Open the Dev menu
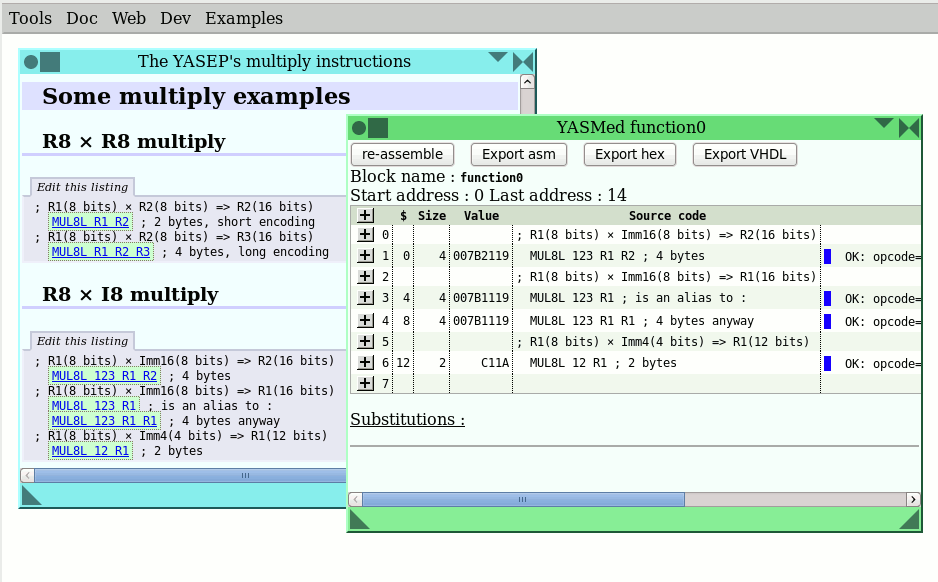This screenshot has width=938, height=582. pos(175,18)
